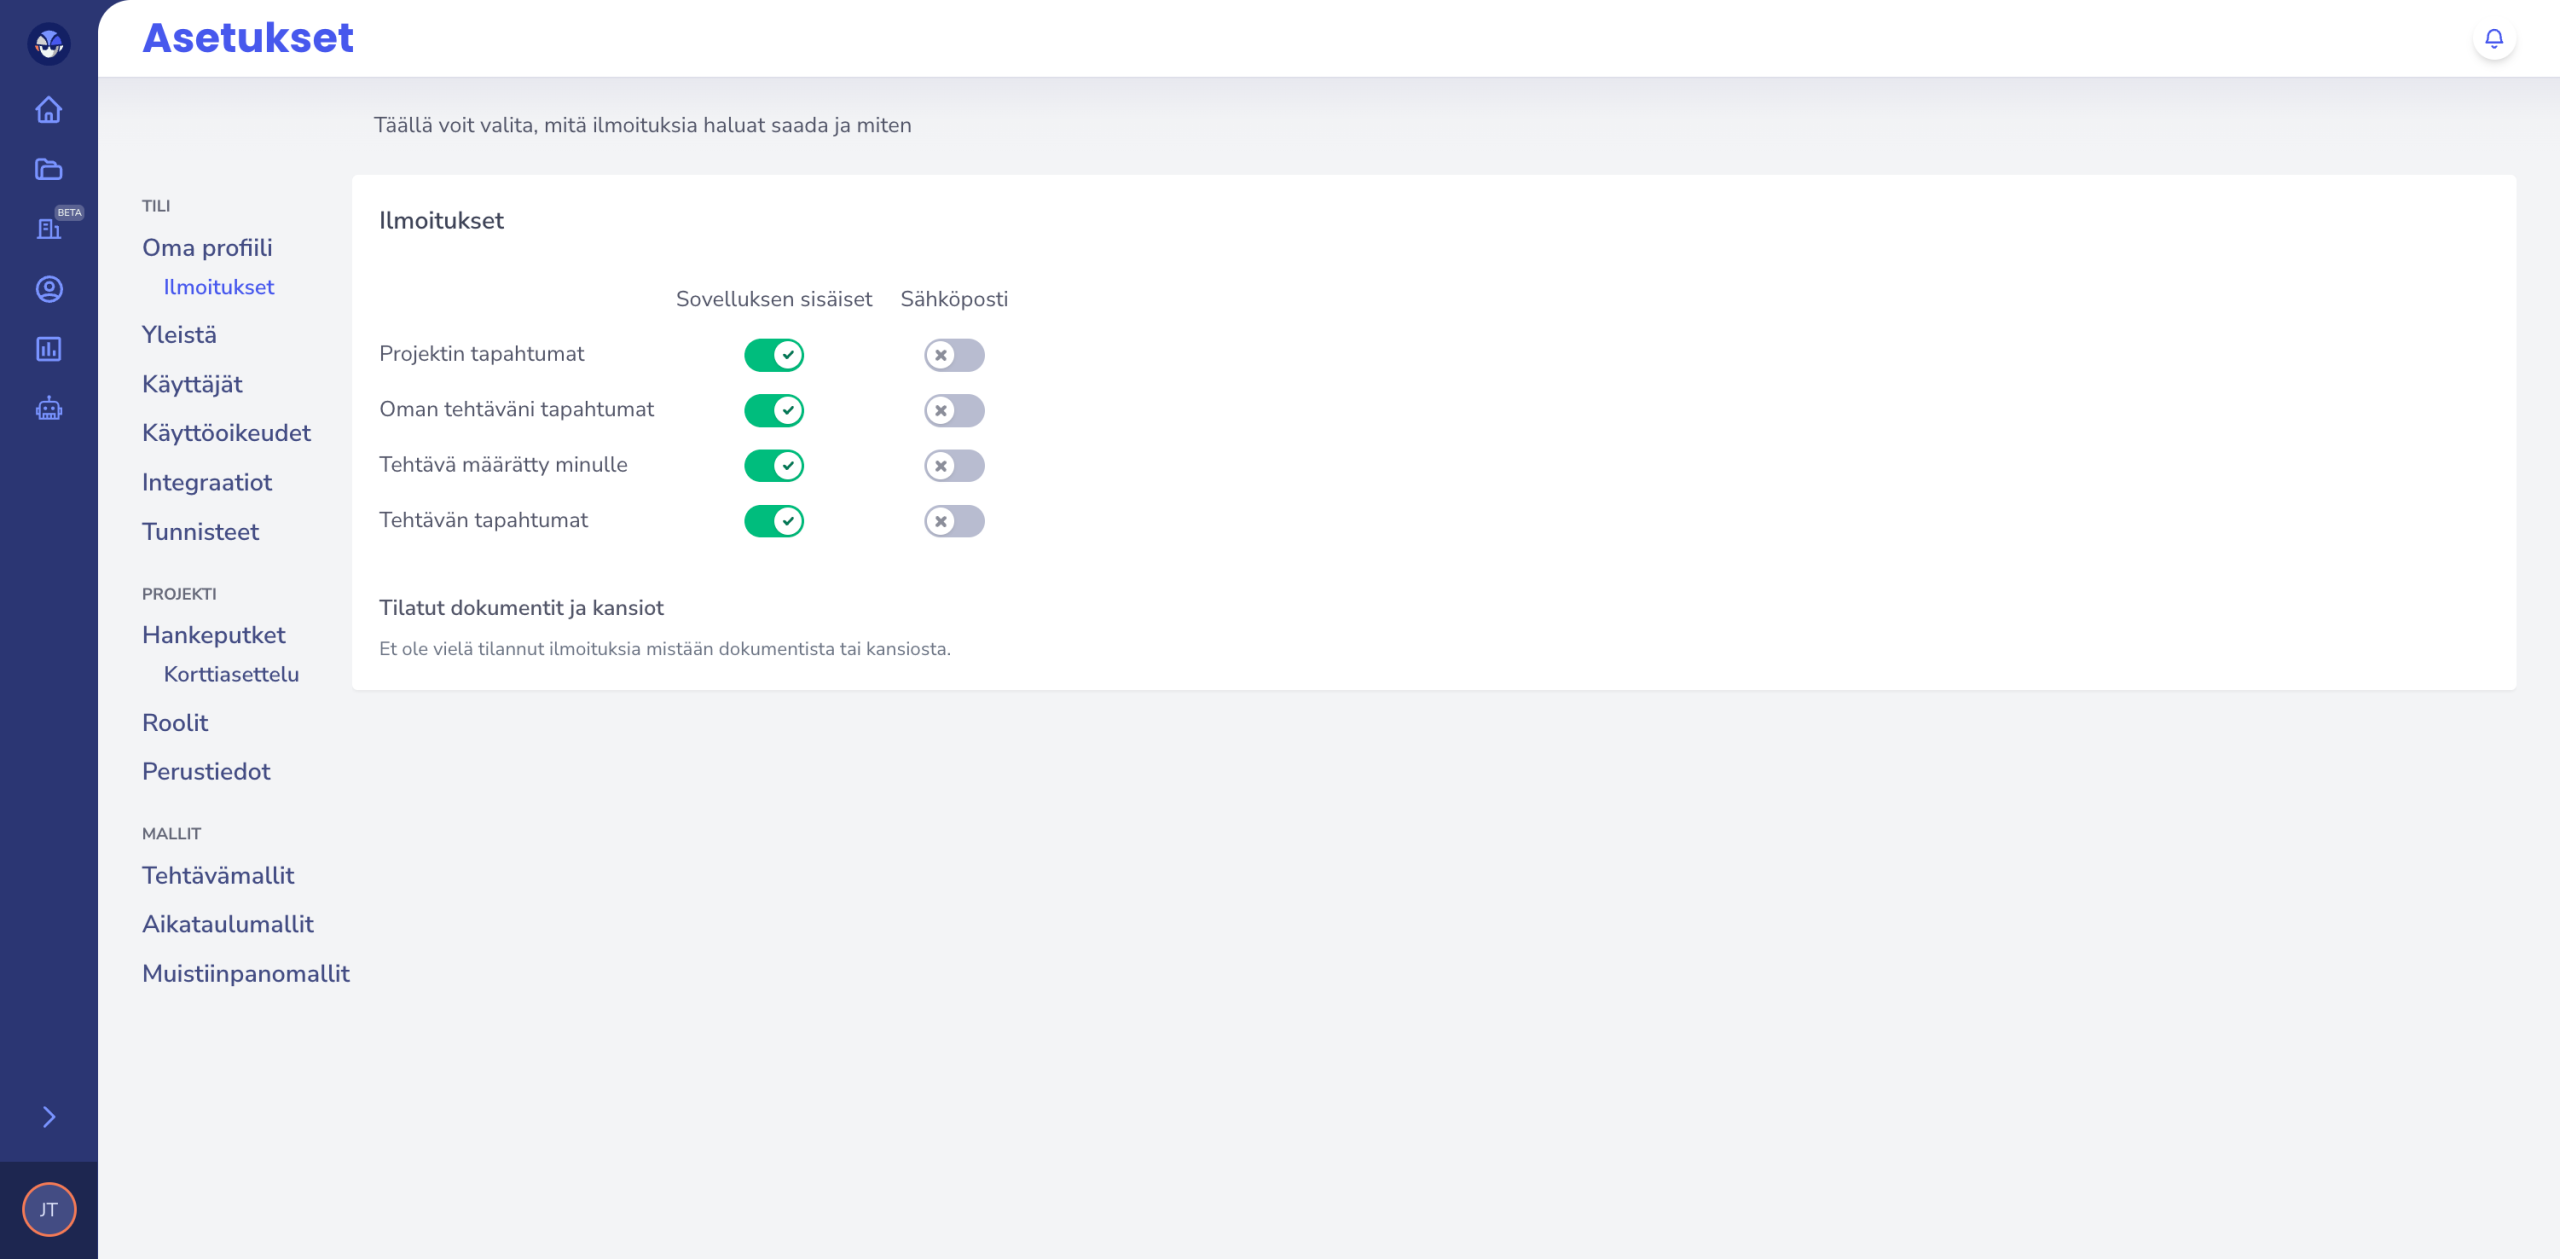Open the user profile circle icon

click(48, 289)
